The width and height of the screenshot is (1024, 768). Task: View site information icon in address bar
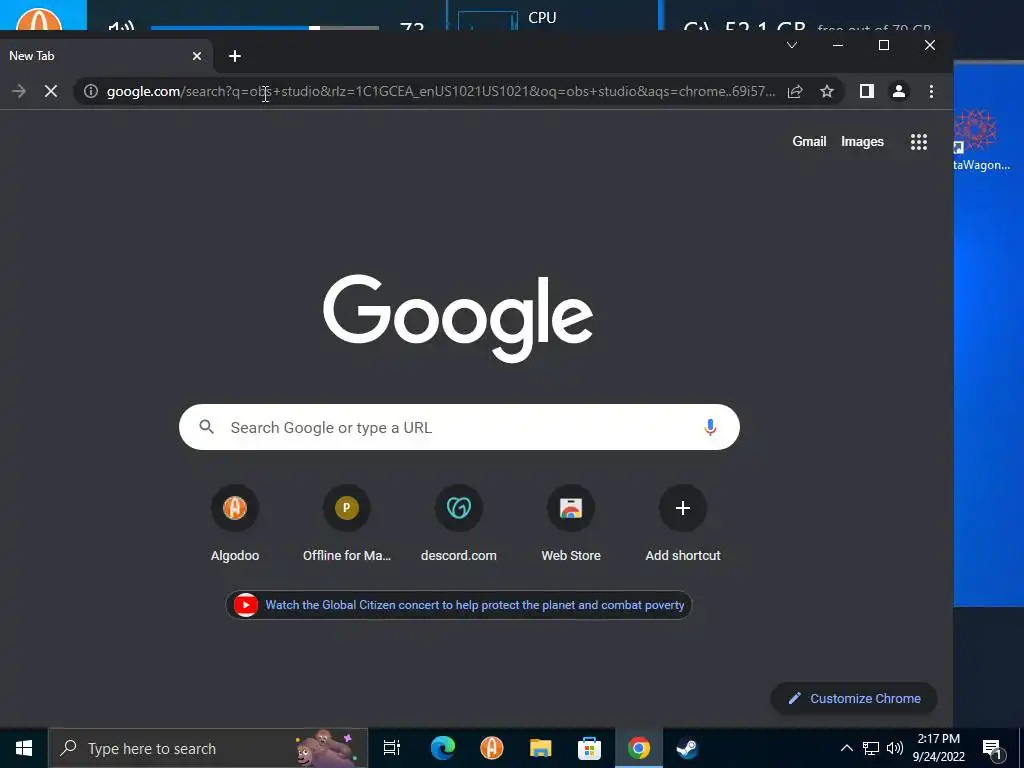(x=91, y=91)
